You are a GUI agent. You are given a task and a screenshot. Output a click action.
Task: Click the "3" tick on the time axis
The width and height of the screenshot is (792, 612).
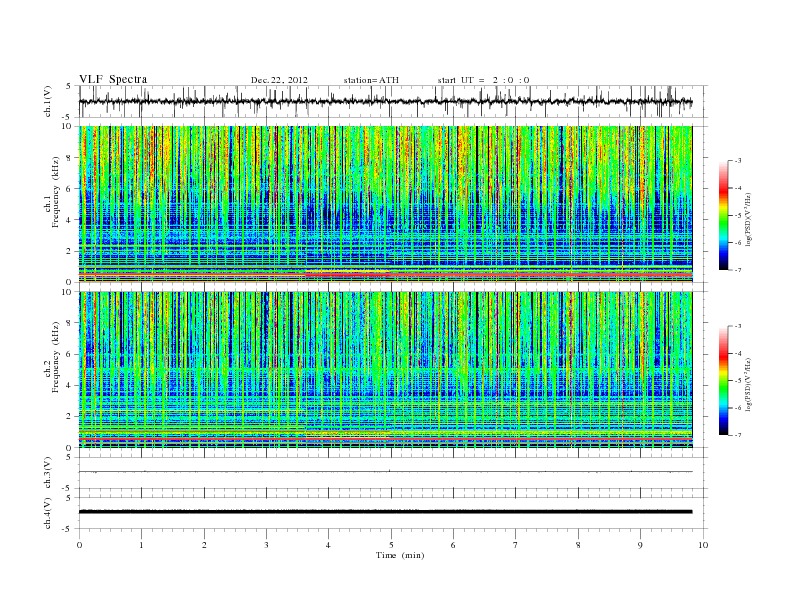click(x=266, y=545)
